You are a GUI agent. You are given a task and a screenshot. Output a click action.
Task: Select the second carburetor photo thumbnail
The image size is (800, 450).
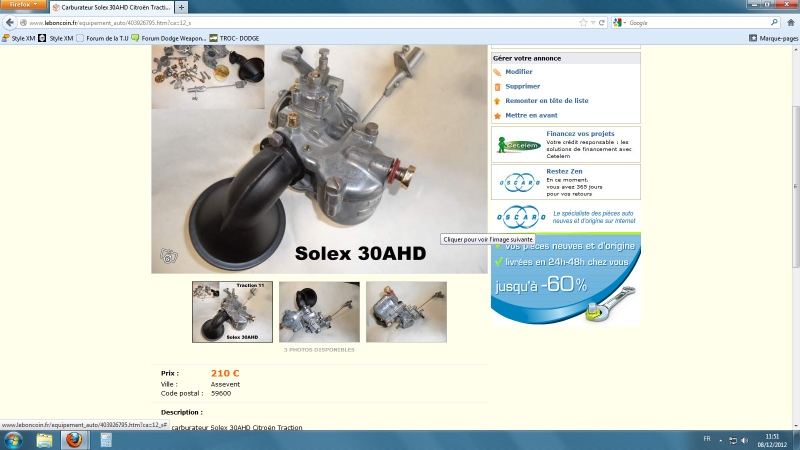(319, 312)
